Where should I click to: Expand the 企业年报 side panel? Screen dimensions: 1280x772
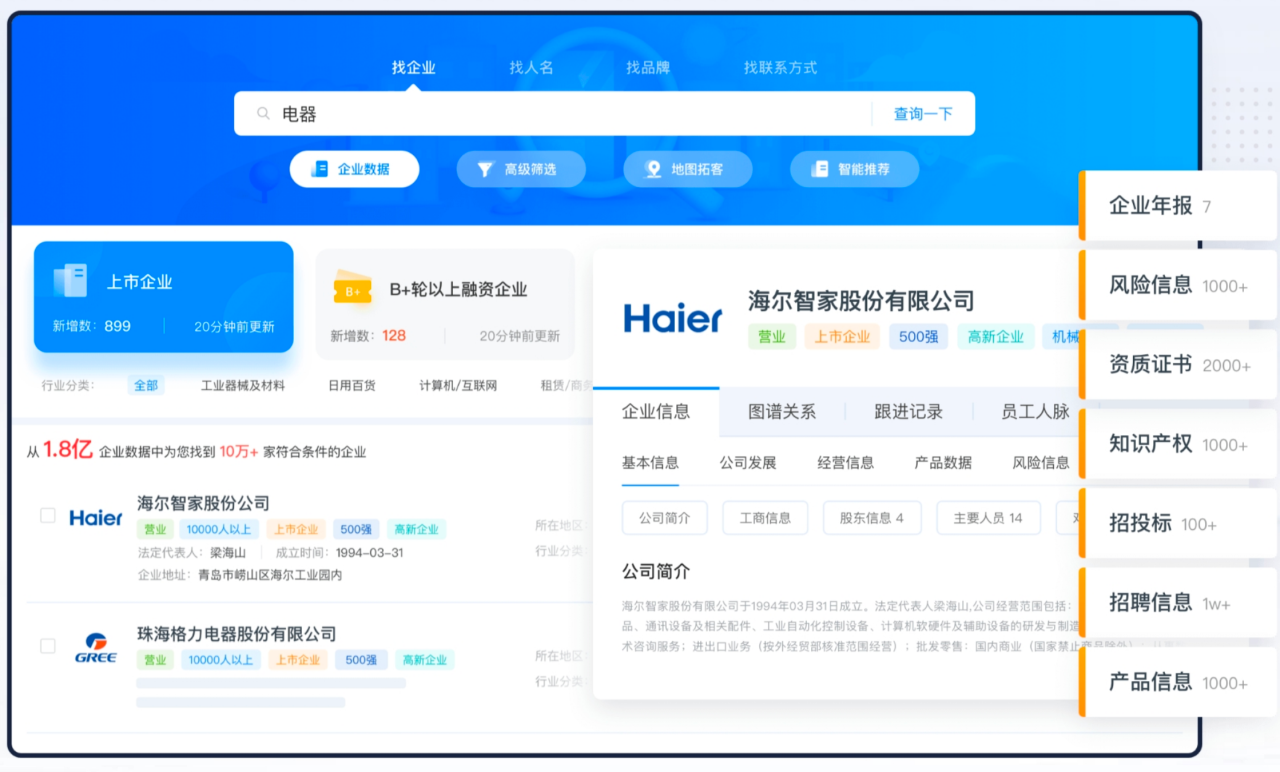(1178, 206)
